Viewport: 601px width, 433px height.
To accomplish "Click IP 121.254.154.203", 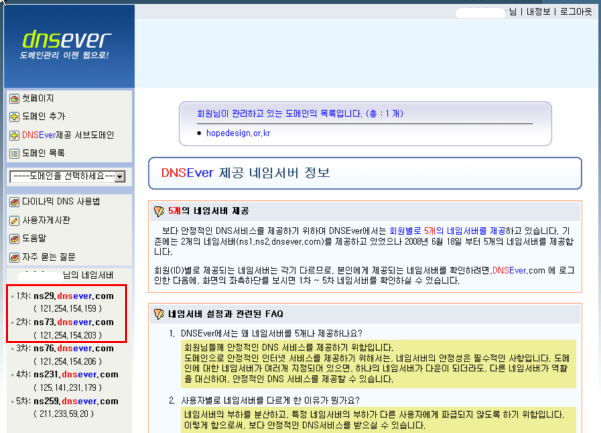I will (x=68, y=335).
